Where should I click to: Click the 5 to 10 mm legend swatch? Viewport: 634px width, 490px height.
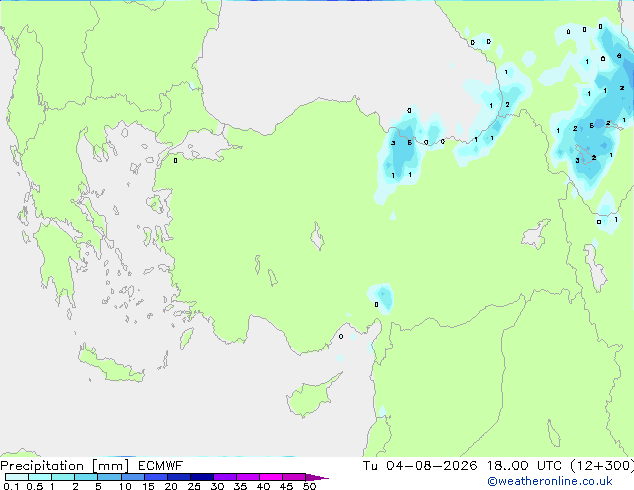coord(109,477)
